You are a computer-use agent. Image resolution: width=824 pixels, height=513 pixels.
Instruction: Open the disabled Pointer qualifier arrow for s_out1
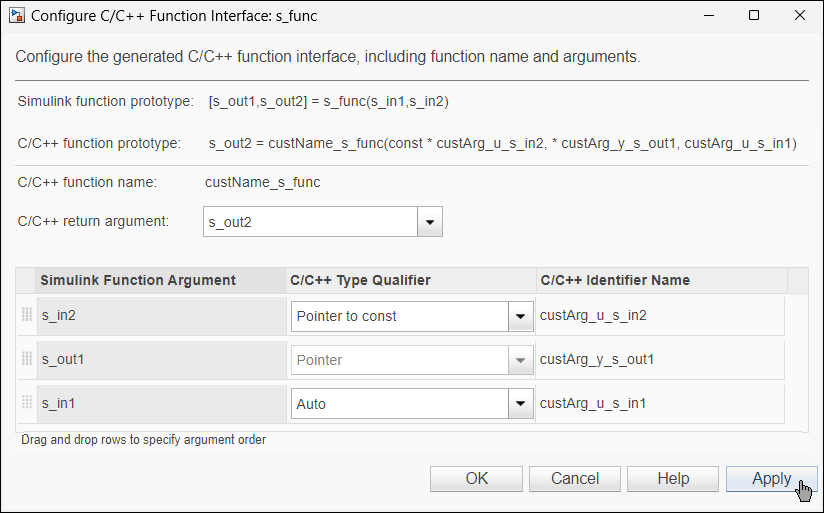[521, 360]
